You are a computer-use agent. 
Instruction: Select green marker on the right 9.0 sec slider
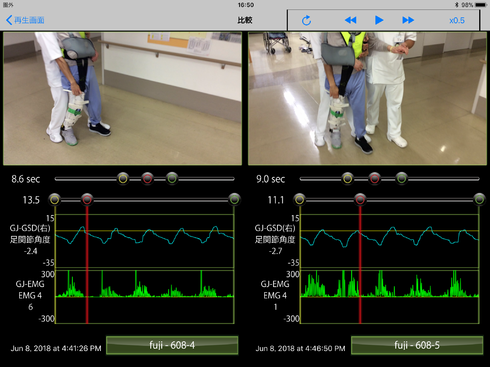tap(402, 179)
